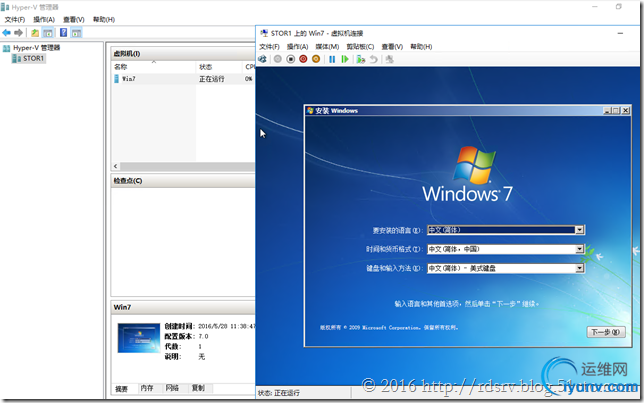Switch to 网络 tab

coord(172,388)
